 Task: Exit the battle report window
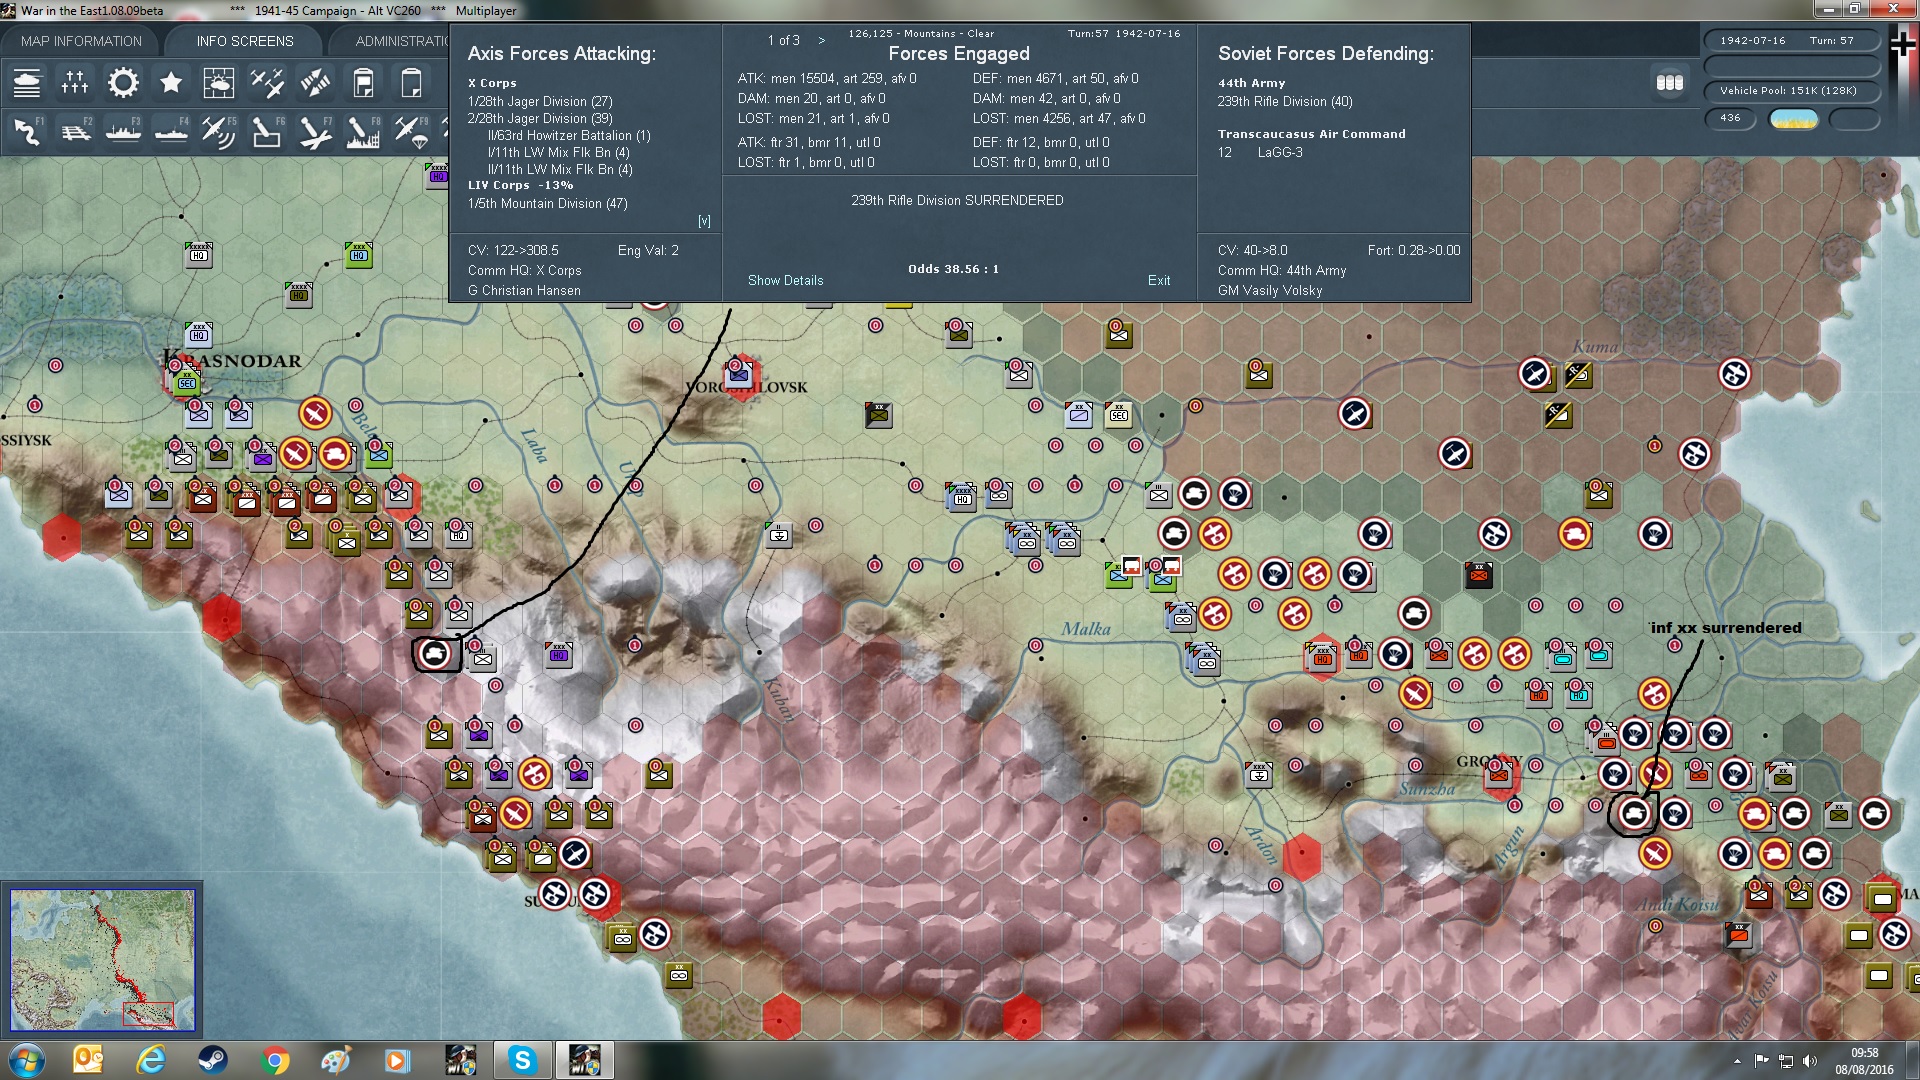pos(1159,280)
